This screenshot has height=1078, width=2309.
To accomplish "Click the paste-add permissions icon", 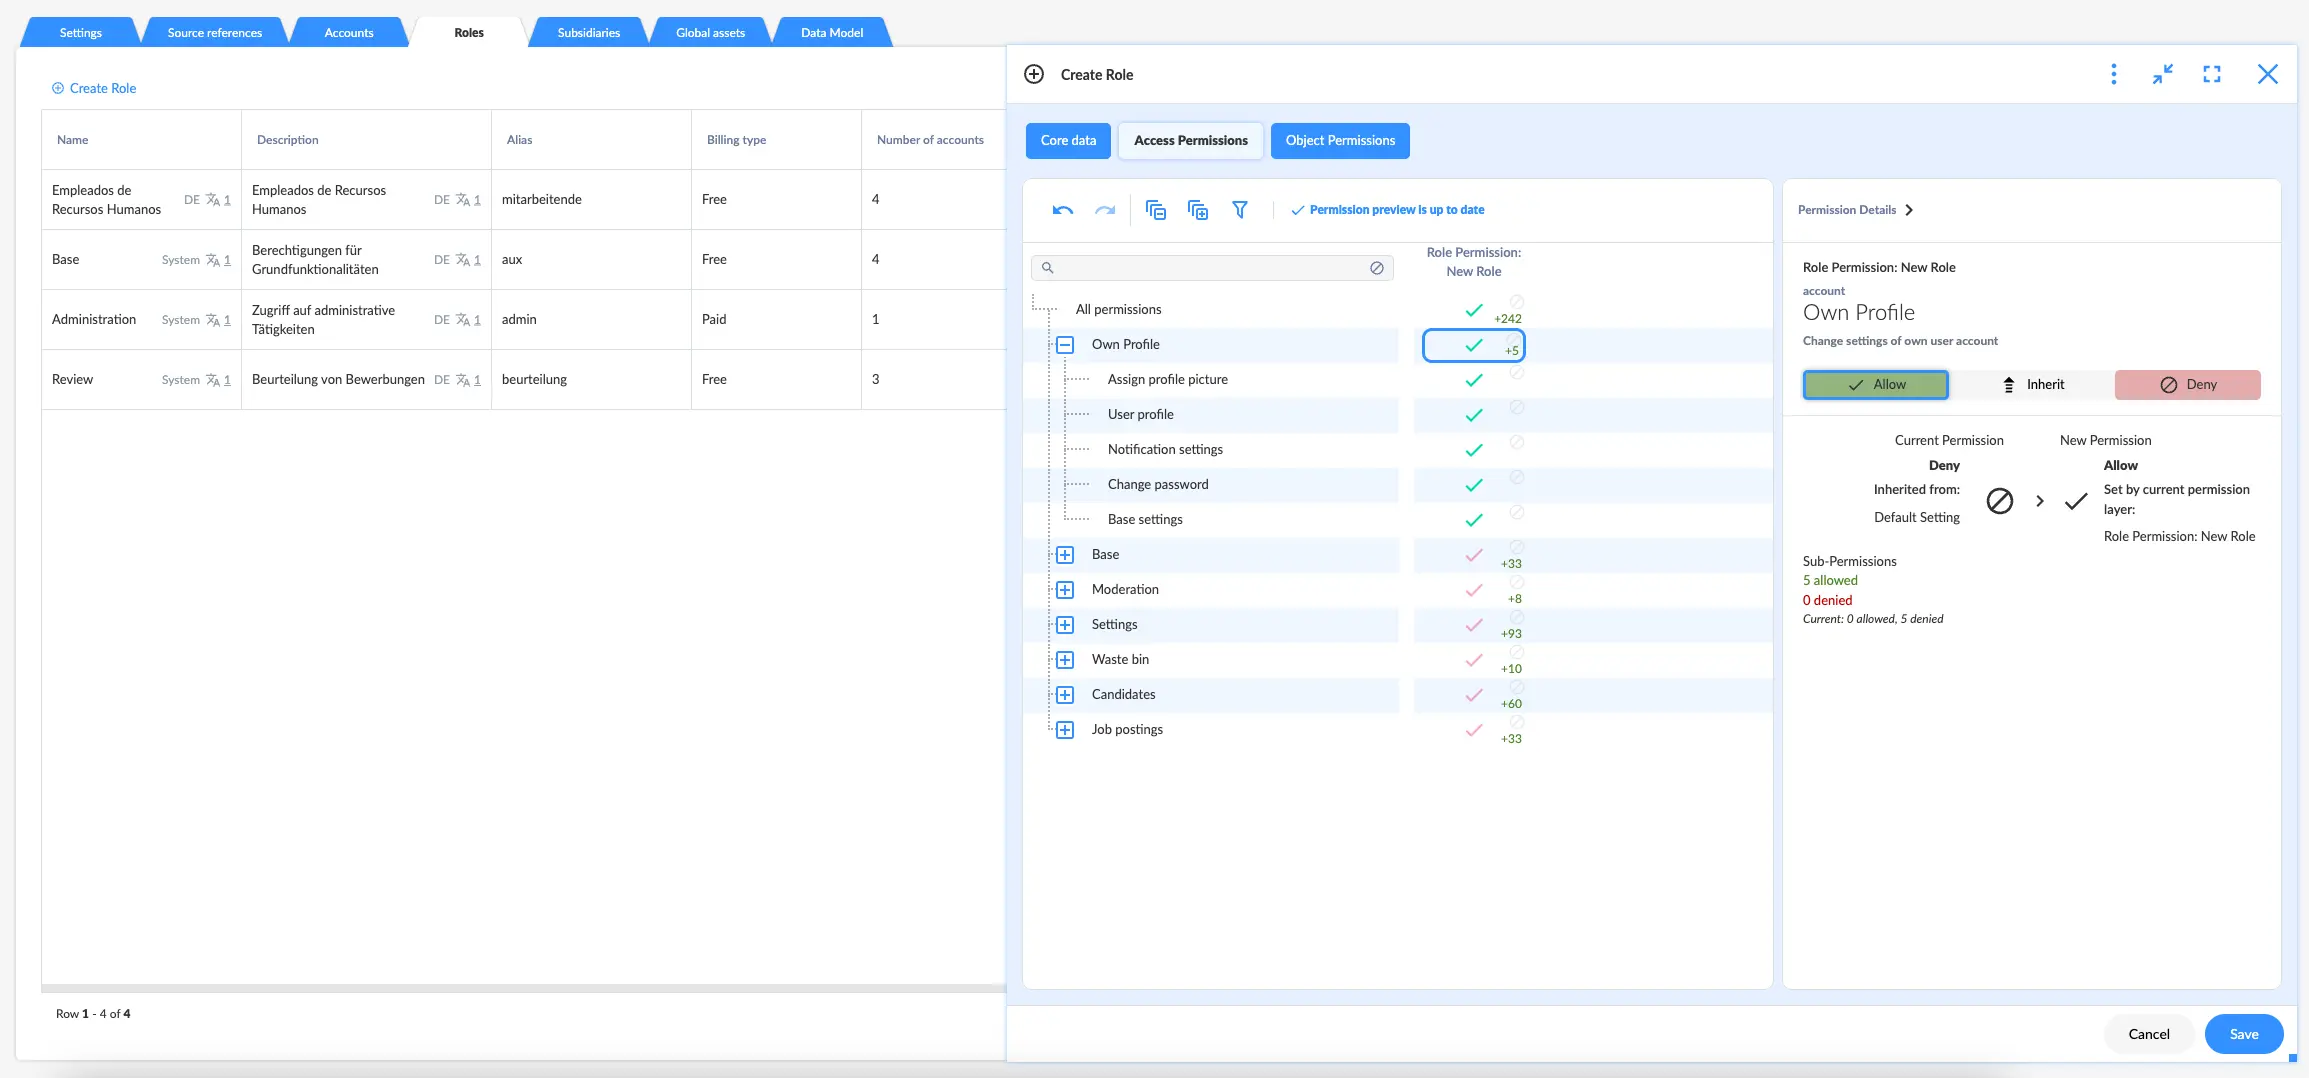I will [1197, 210].
